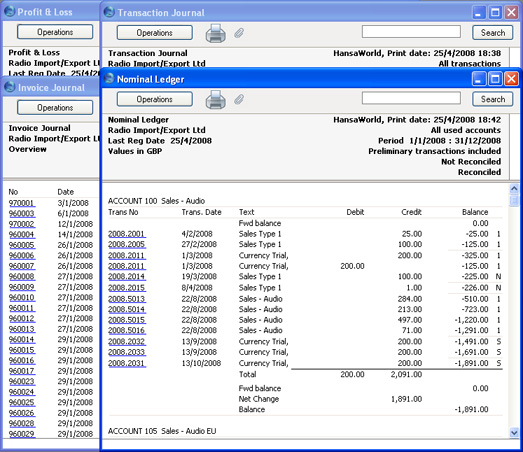Click the Net Change value 1,891.00
This screenshot has width=523, height=452.
coord(406,399)
